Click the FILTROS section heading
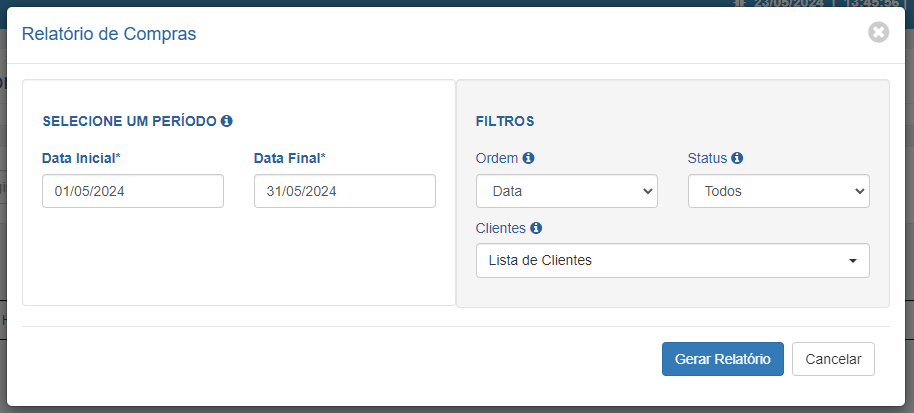914x413 pixels. (x=505, y=121)
